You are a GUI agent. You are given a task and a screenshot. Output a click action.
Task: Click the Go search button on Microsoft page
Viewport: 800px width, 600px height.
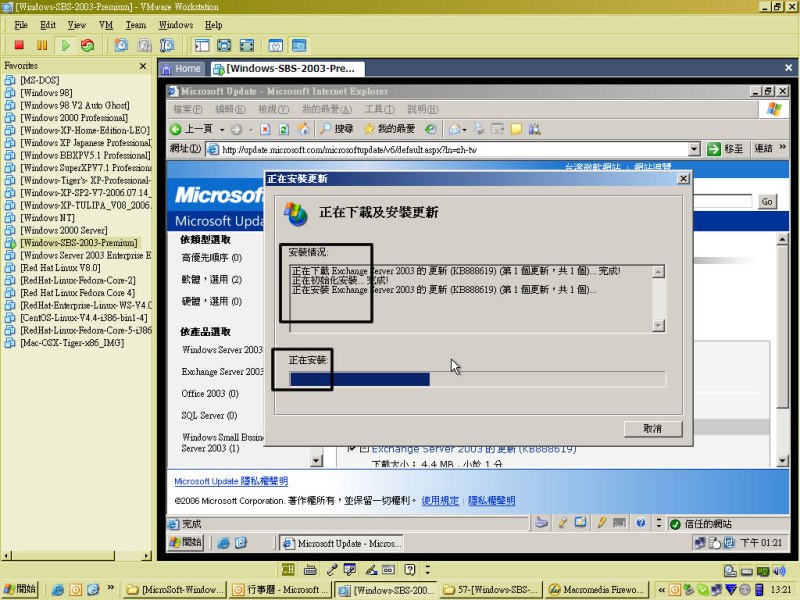tap(767, 202)
